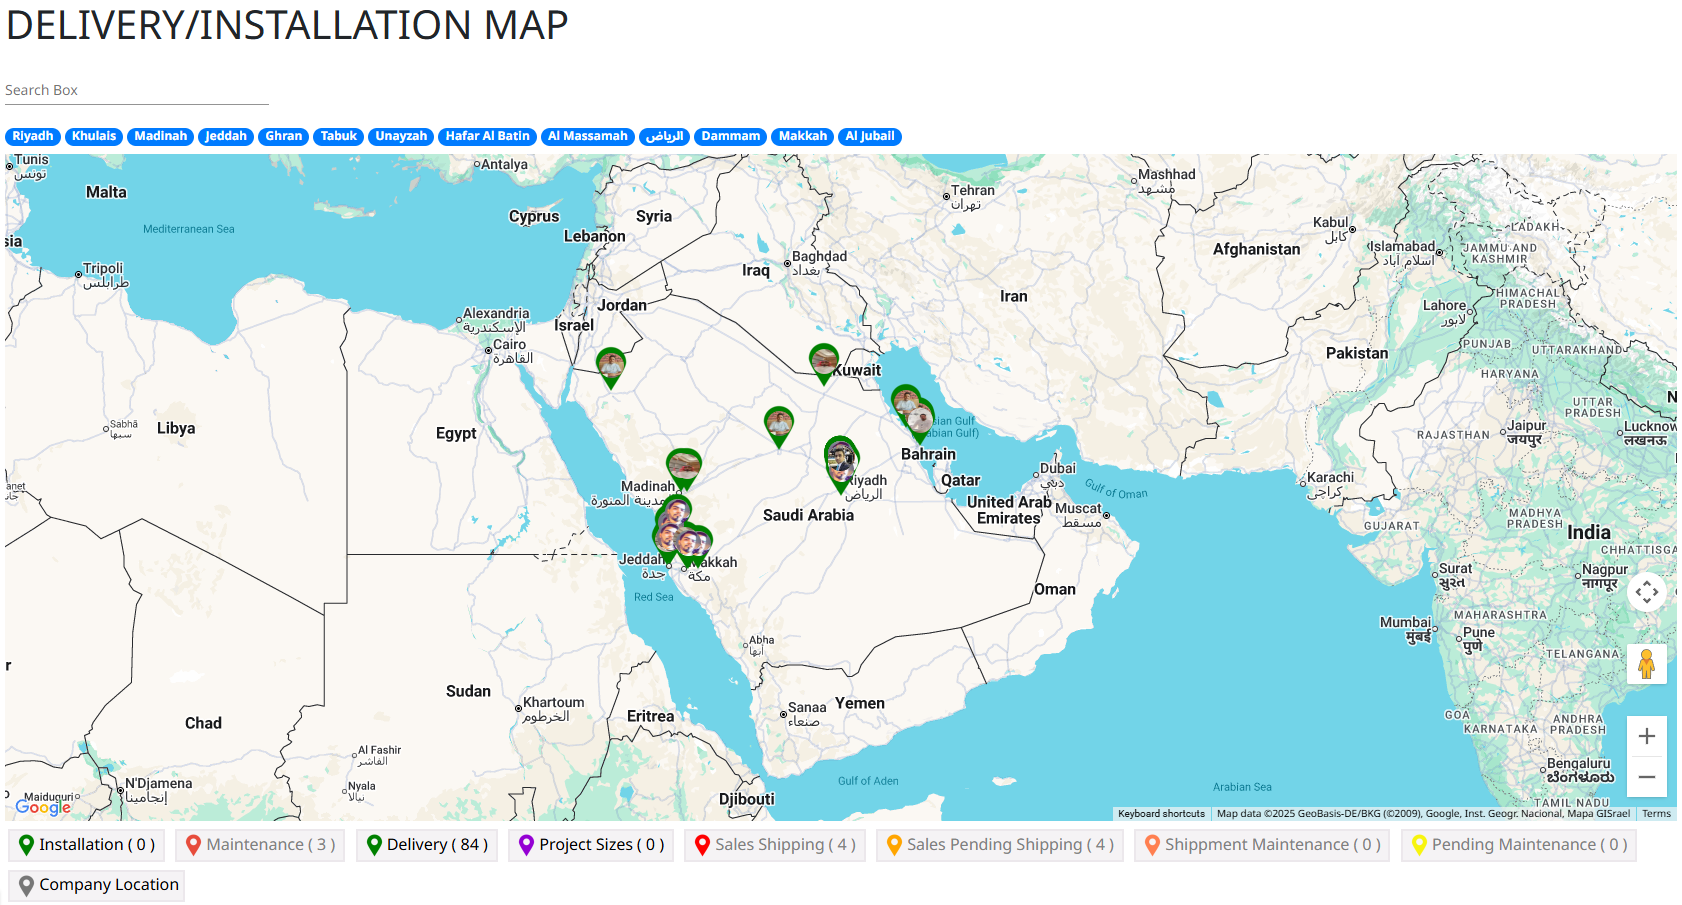Zoom out on the map
The height and width of the screenshot is (905, 1682).
1646,776
